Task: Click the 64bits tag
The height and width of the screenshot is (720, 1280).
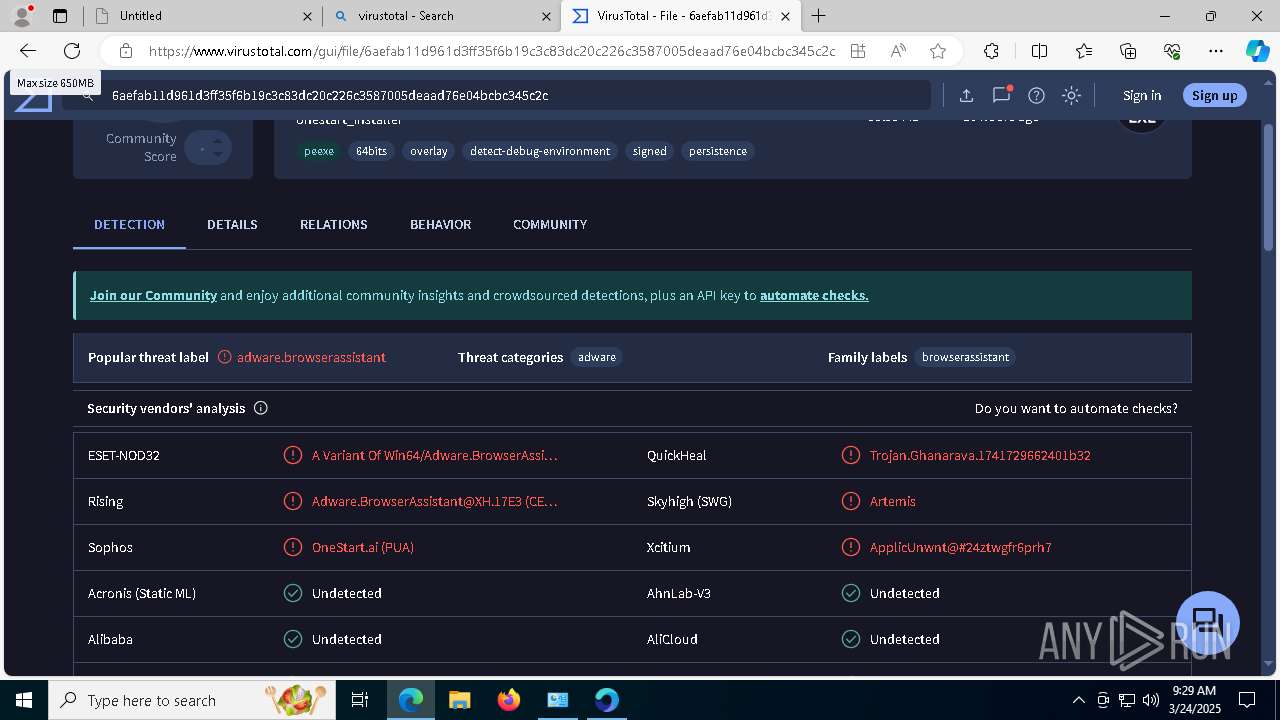Action: click(371, 151)
